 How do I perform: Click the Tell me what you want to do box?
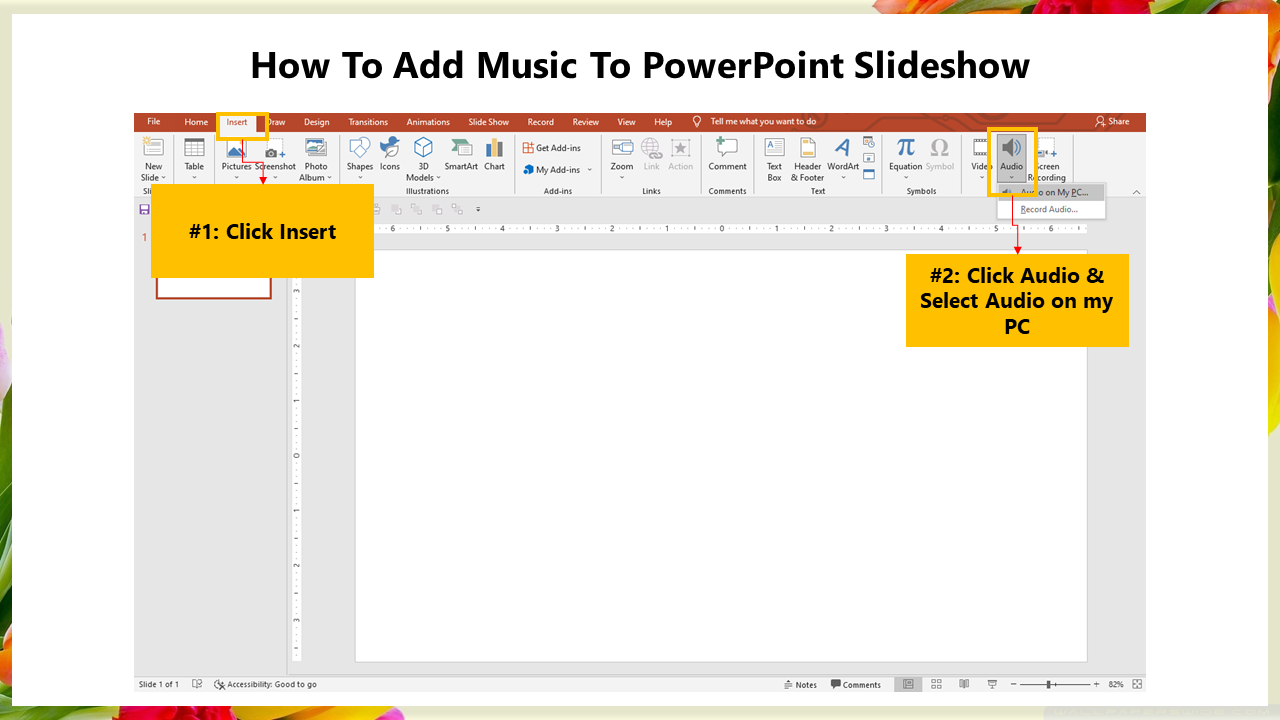point(763,122)
